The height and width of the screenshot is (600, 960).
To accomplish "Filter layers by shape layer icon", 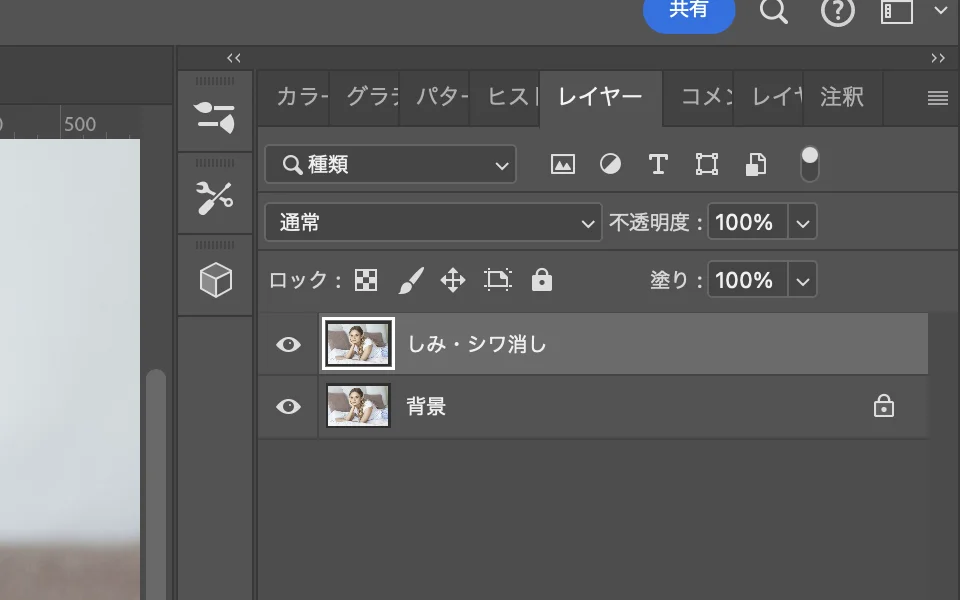I will (707, 165).
